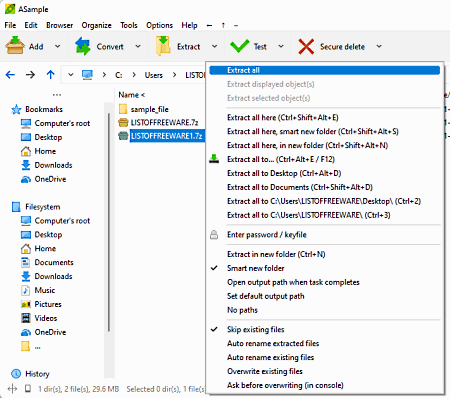This screenshot has width=450, height=398.
Task: Click the download icon beside Extract all to
Action: [x=214, y=159]
